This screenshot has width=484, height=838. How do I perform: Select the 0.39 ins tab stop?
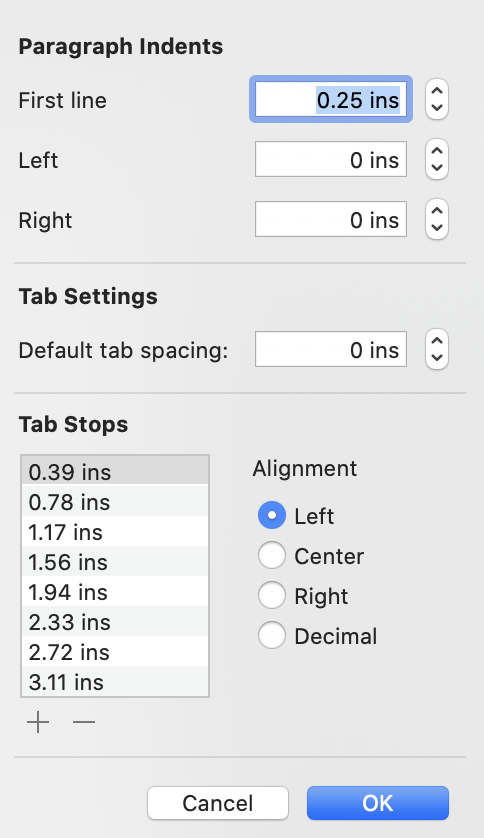pyautogui.click(x=115, y=471)
